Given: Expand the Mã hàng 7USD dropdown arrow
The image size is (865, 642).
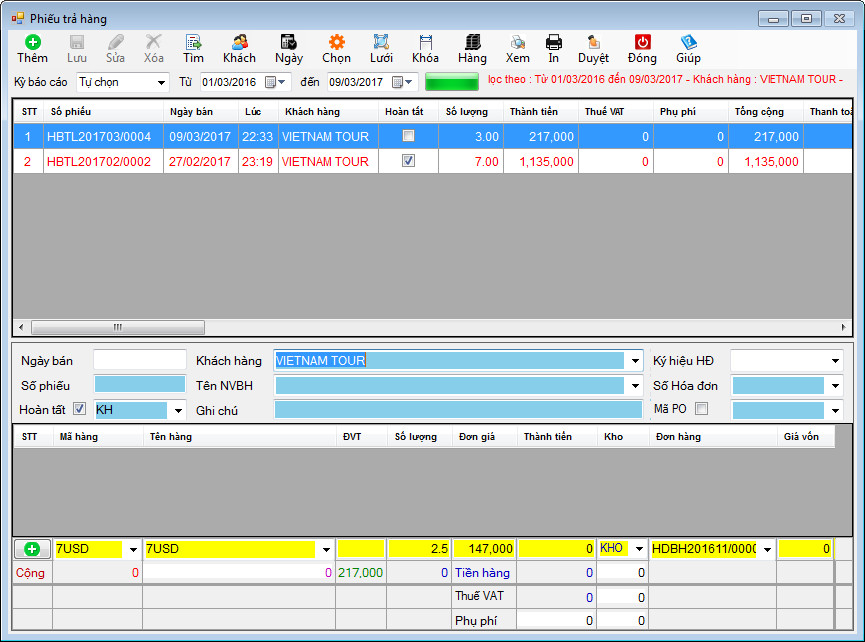Looking at the screenshot, I should pos(133,549).
